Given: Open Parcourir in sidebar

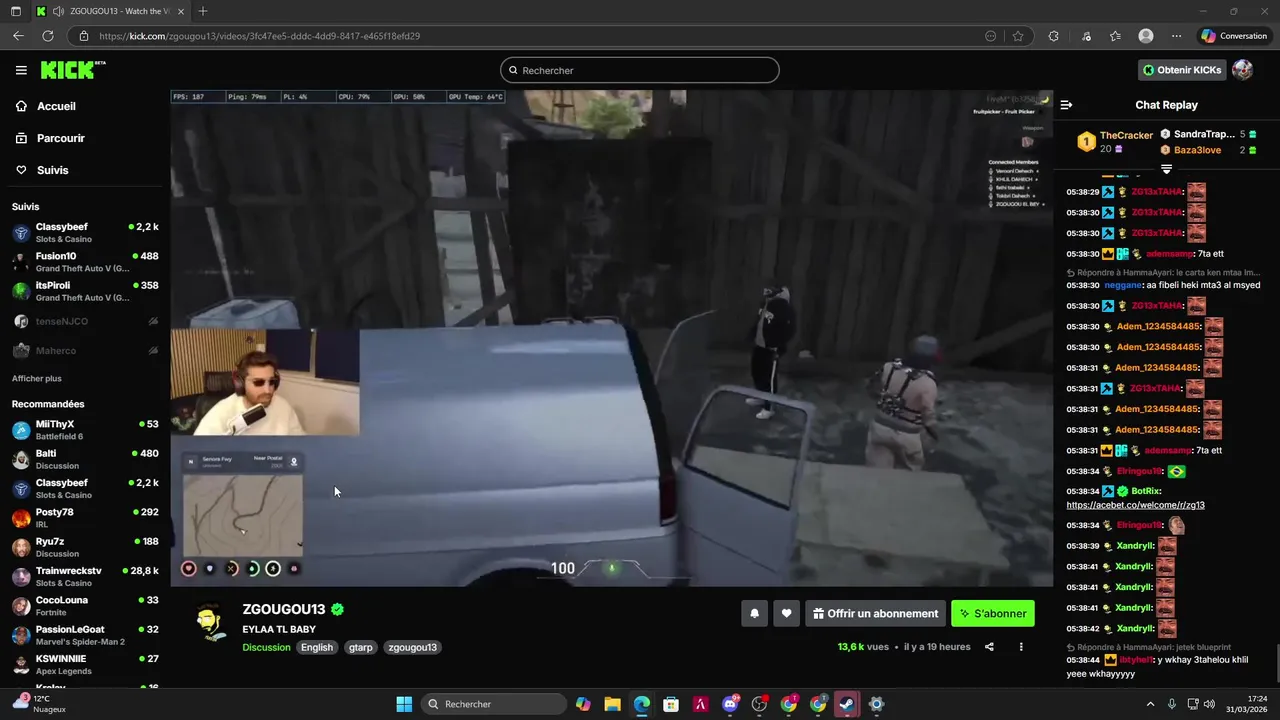Looking at the screenshot, I should point(60,138).
